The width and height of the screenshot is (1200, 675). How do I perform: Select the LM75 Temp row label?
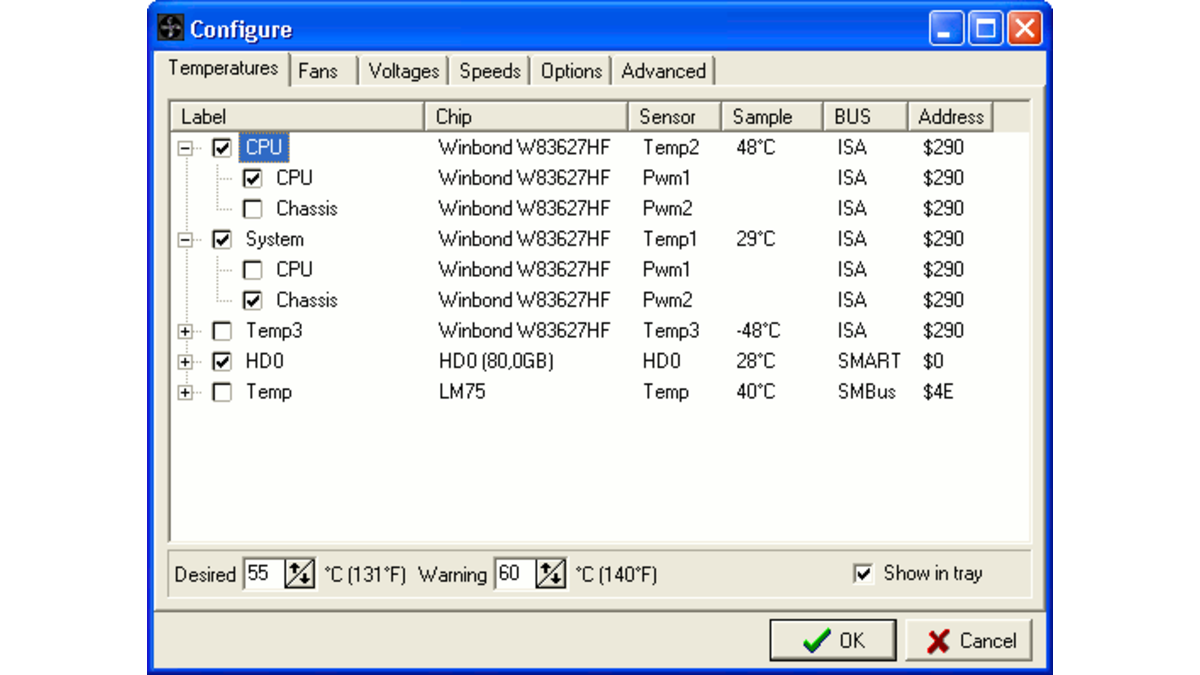[269, 392]
